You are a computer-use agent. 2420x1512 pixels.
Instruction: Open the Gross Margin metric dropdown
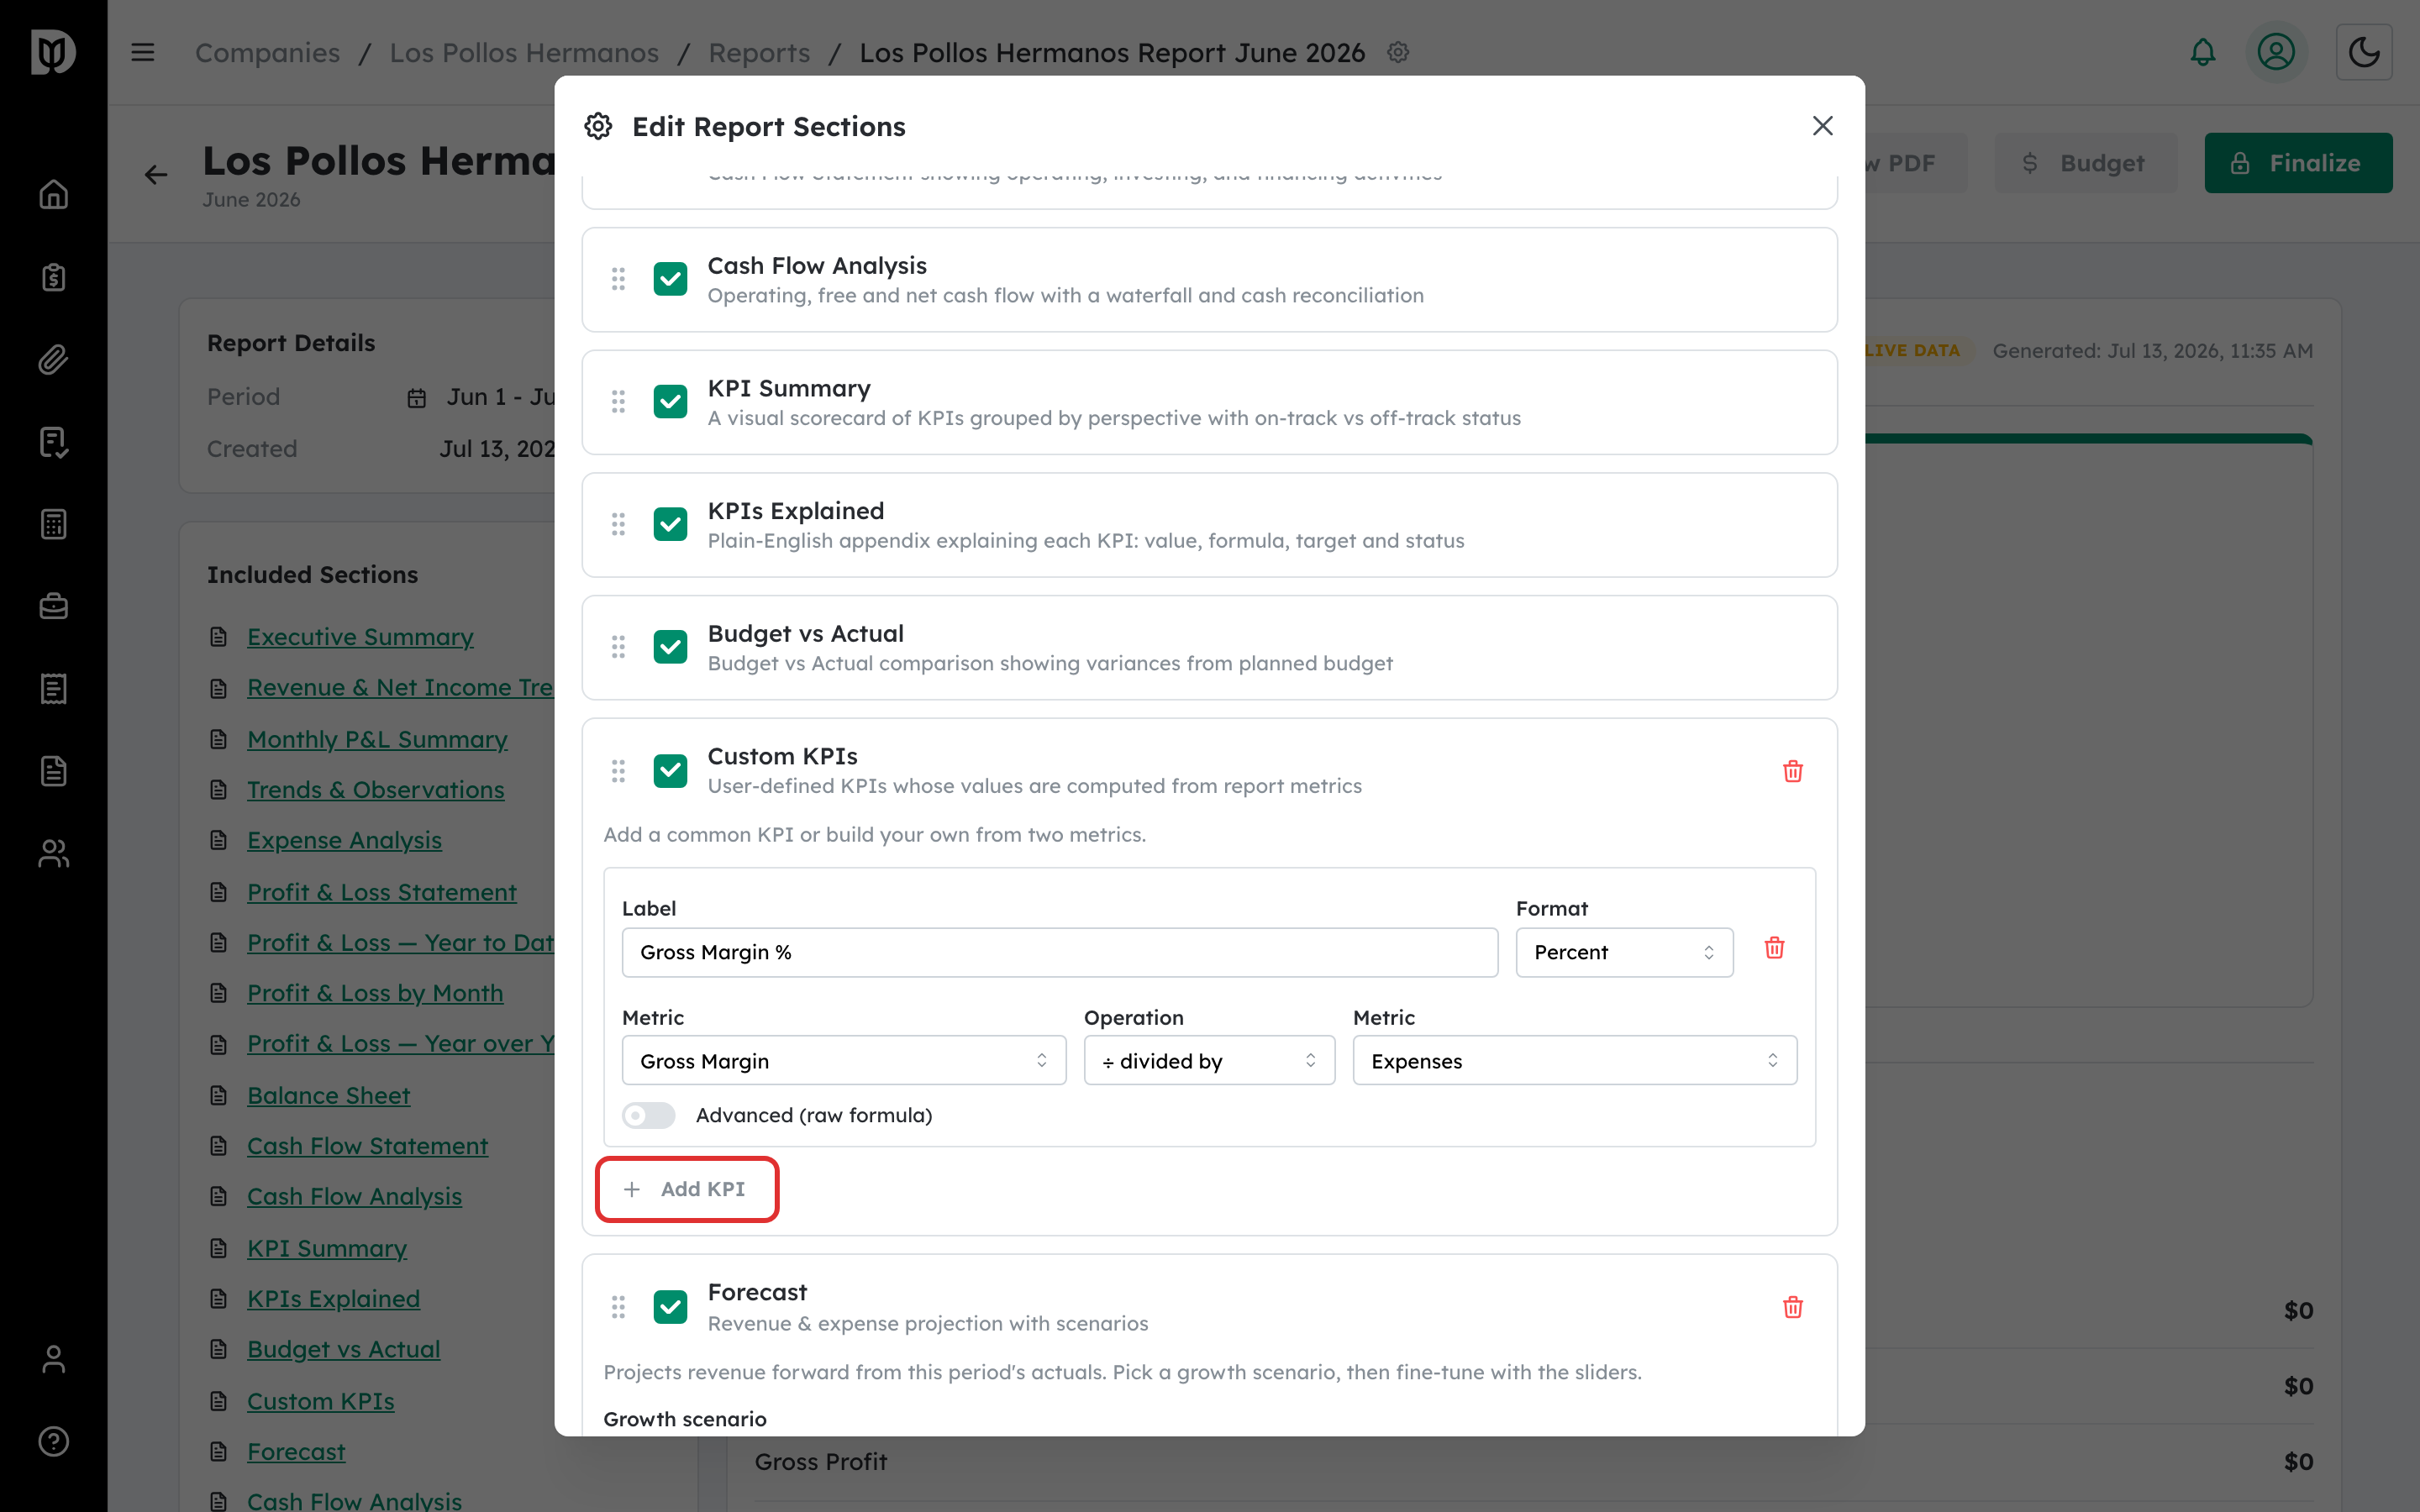click(x=843, y=1060)
